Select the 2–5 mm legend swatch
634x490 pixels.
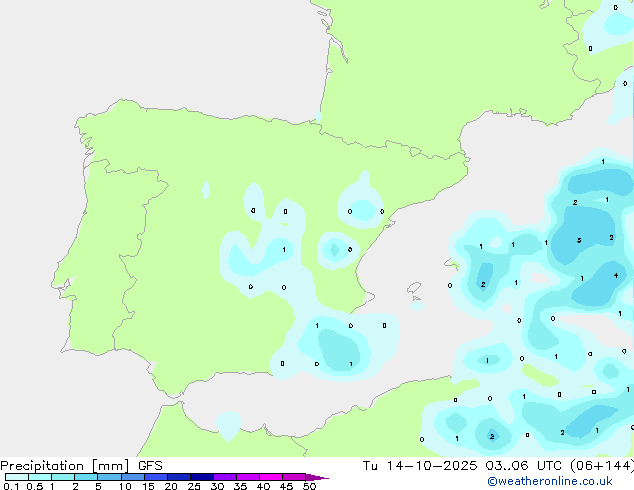pos(86,477)
